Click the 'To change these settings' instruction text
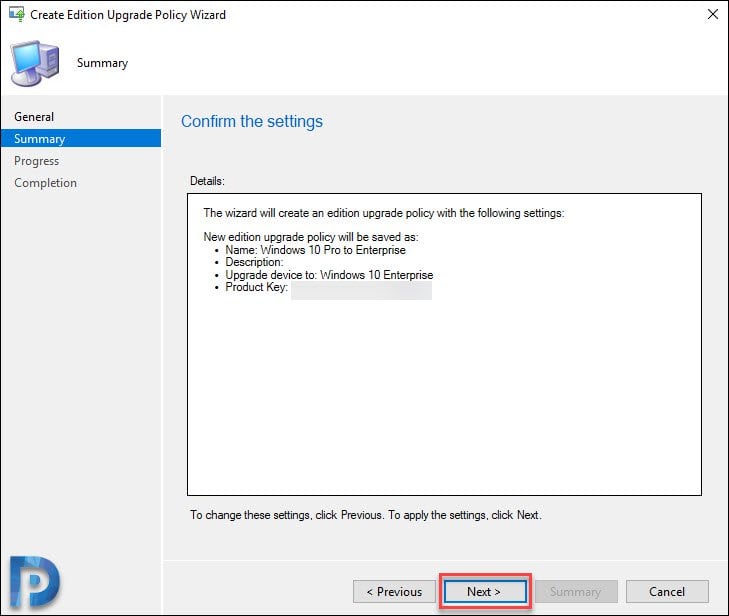Image resolution: width=729 pixels, height=616 pixels. 365,515
